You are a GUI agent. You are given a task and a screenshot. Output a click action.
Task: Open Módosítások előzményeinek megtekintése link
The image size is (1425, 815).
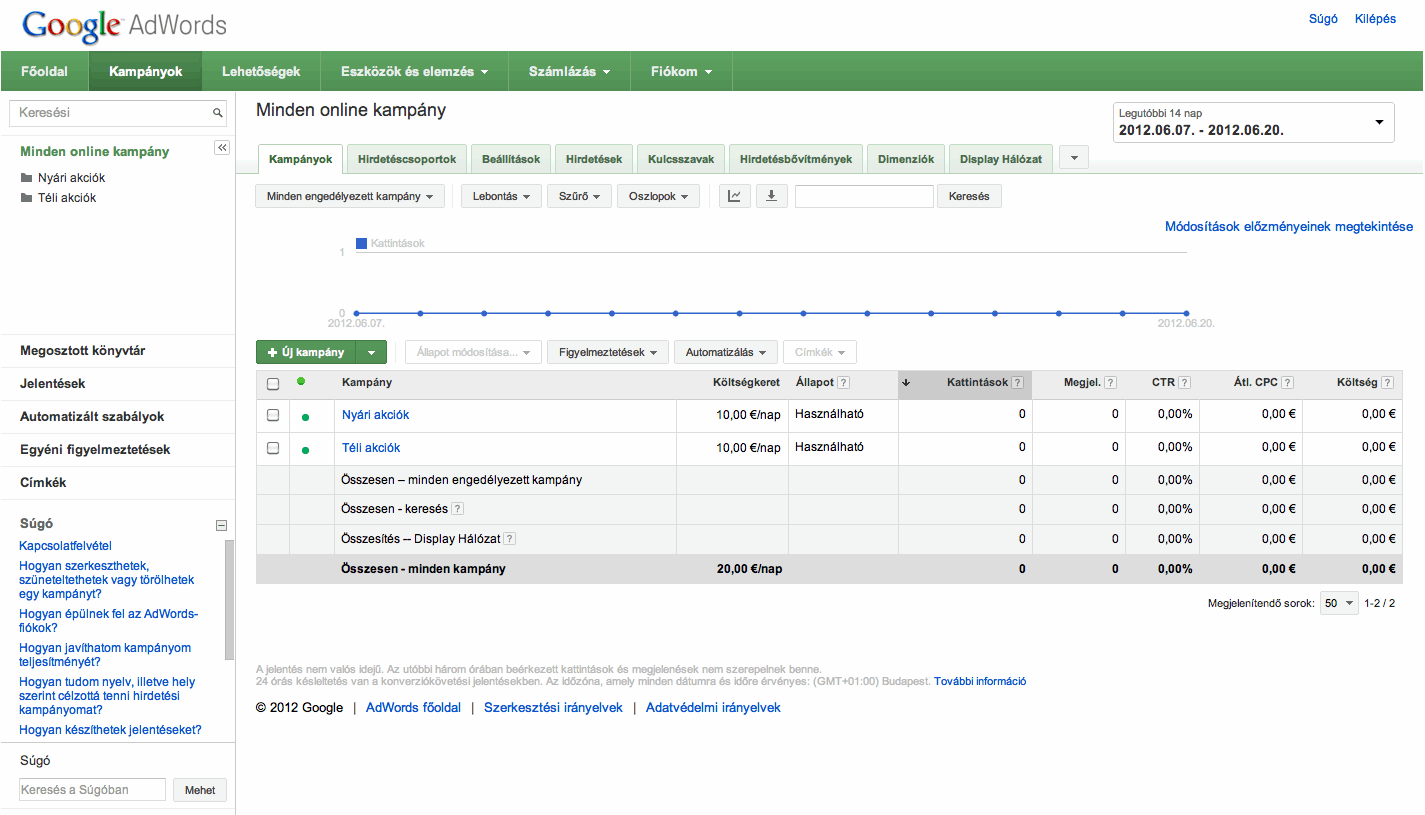(1289, 227)
